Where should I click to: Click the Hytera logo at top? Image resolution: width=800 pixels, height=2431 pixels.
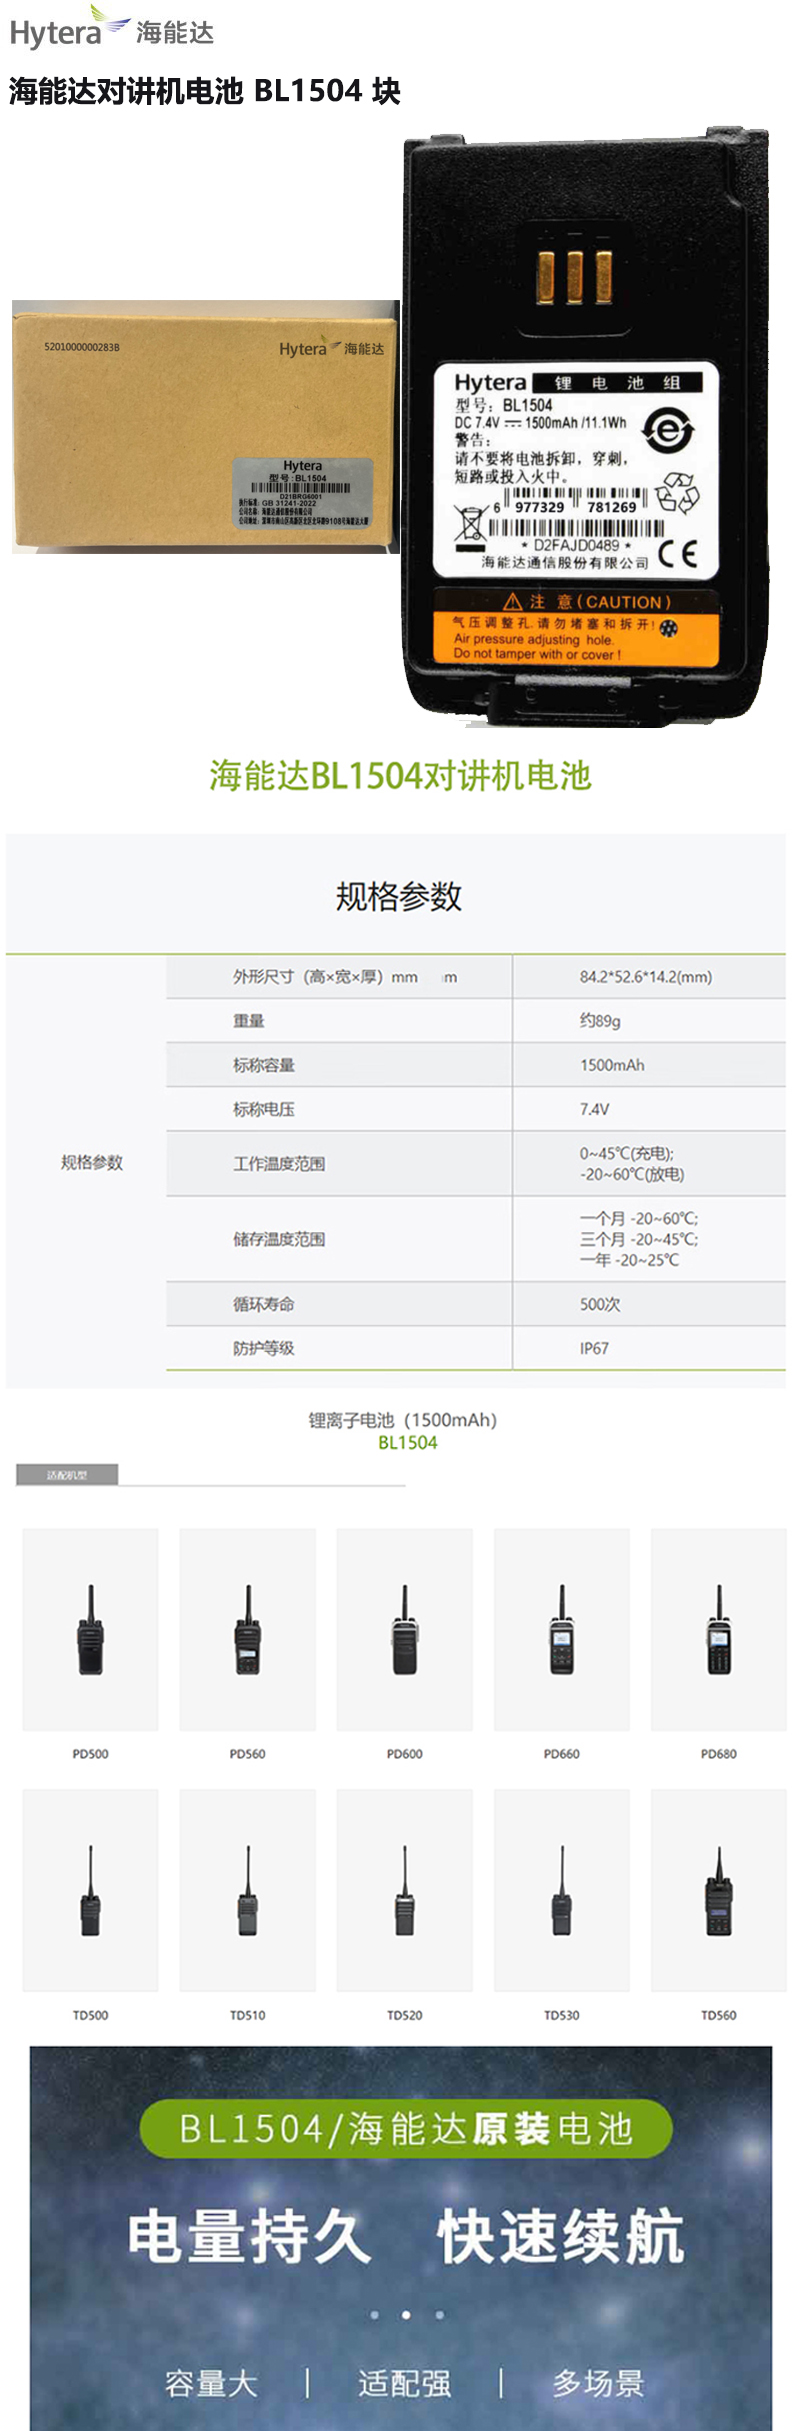click(x=111, y=28)
